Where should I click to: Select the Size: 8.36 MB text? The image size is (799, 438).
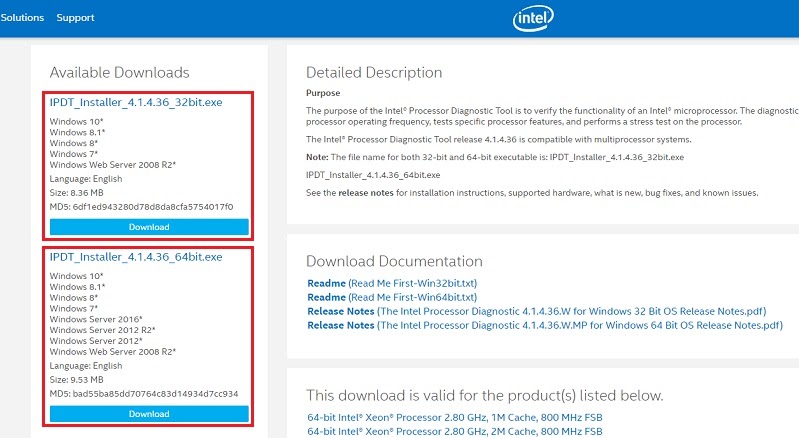click(76, 193)
